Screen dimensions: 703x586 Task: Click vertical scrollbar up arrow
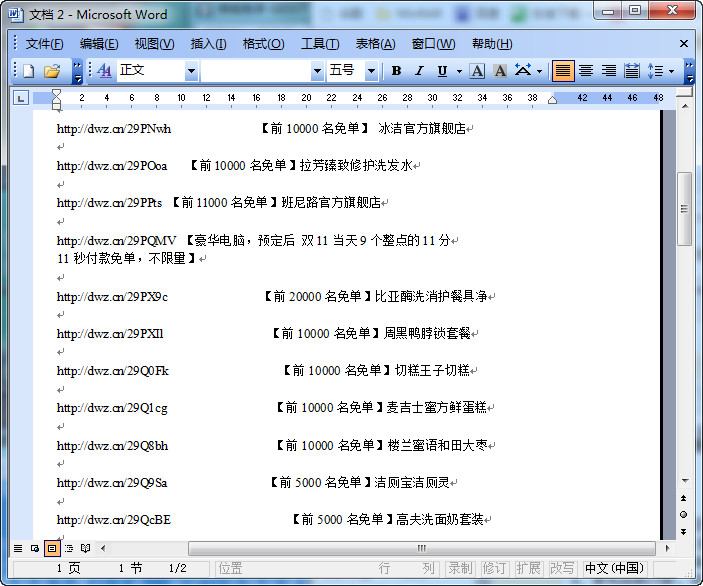685,106
